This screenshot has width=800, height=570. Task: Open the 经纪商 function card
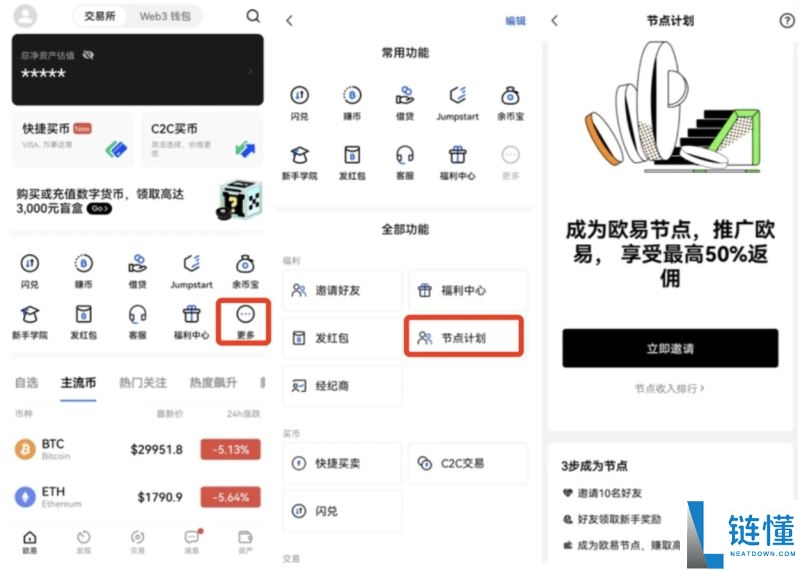[342, 386]
